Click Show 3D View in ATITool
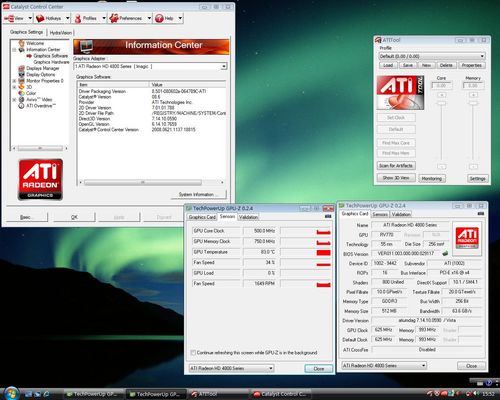This screenshot has height=400, width=500. pos(396,178)
